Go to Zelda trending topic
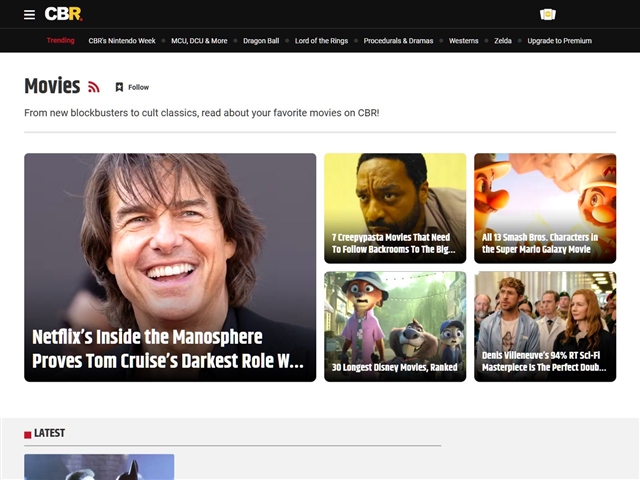Image resolution: width=640 pixels, height=480 pixels. pyautogui.click(x=503, y=41)
